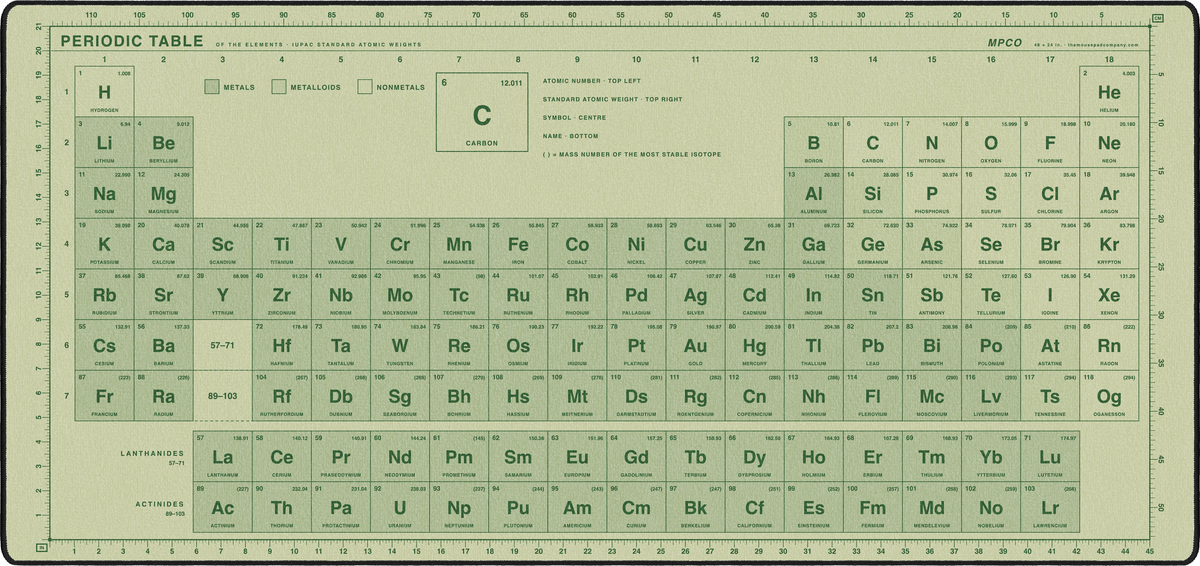
Task: Select the Oganesson (Og) cell
Action: [x=1109, y=396]
